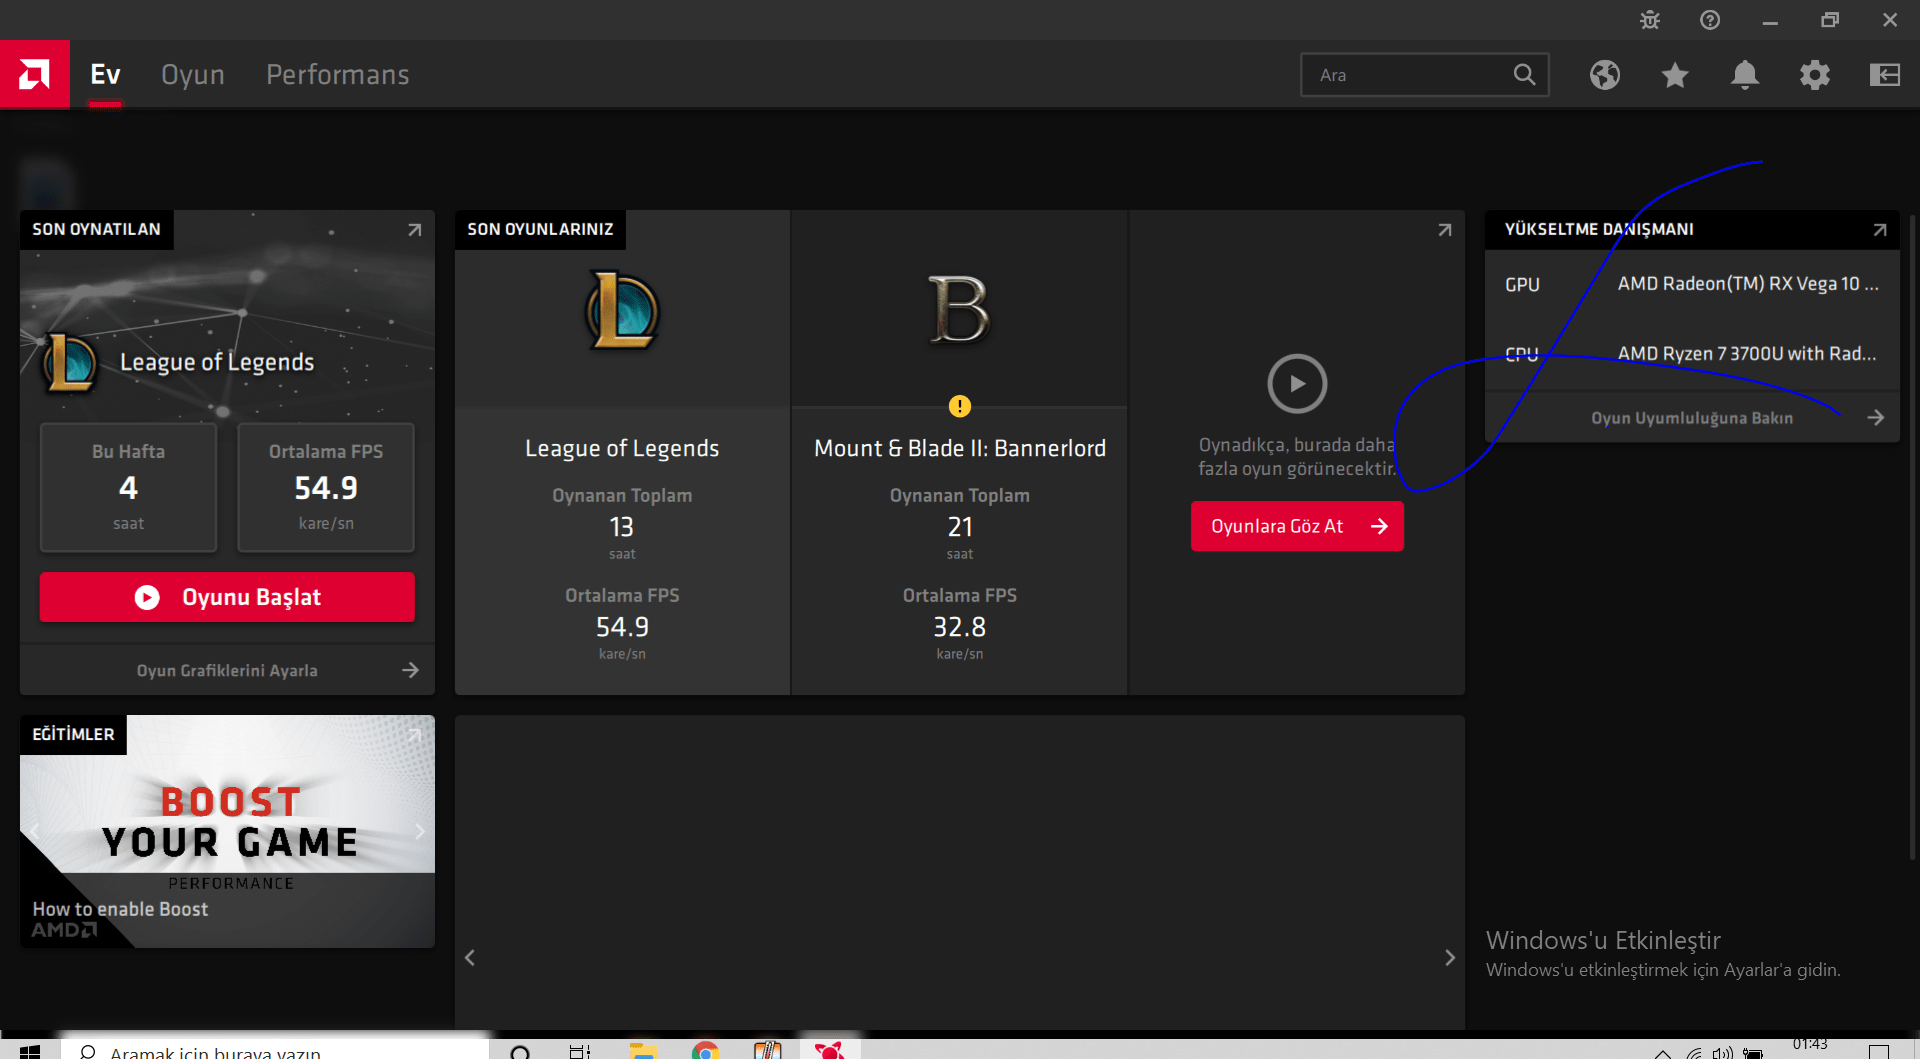Select the CPU AMD Ryzen 7 3700U row
The height and width of the screenshot is (1059, 1920).
click(x=1692, y=354)
